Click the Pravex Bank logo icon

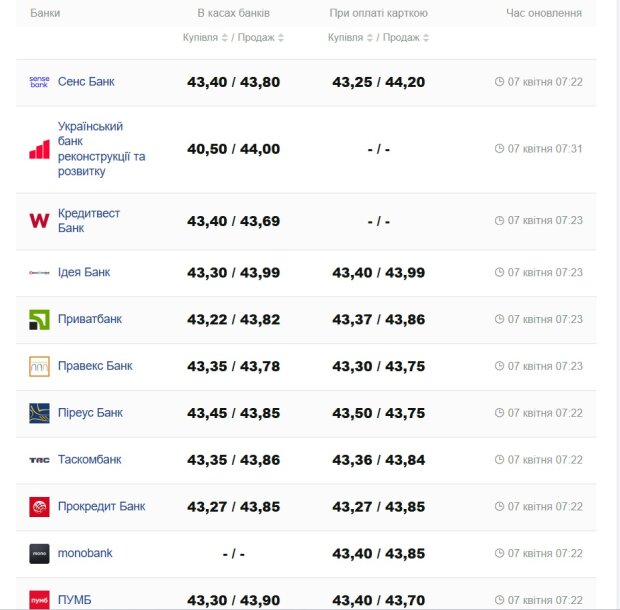(39, 367)
